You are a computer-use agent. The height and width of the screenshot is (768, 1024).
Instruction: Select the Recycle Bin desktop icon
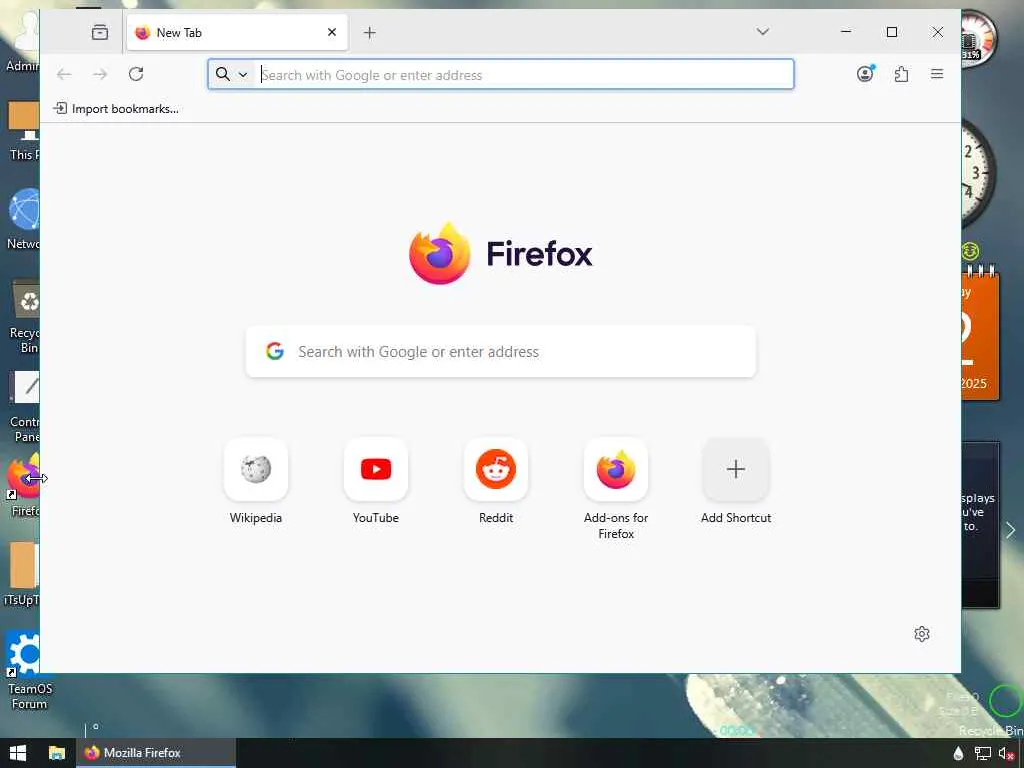click(23, 317)
